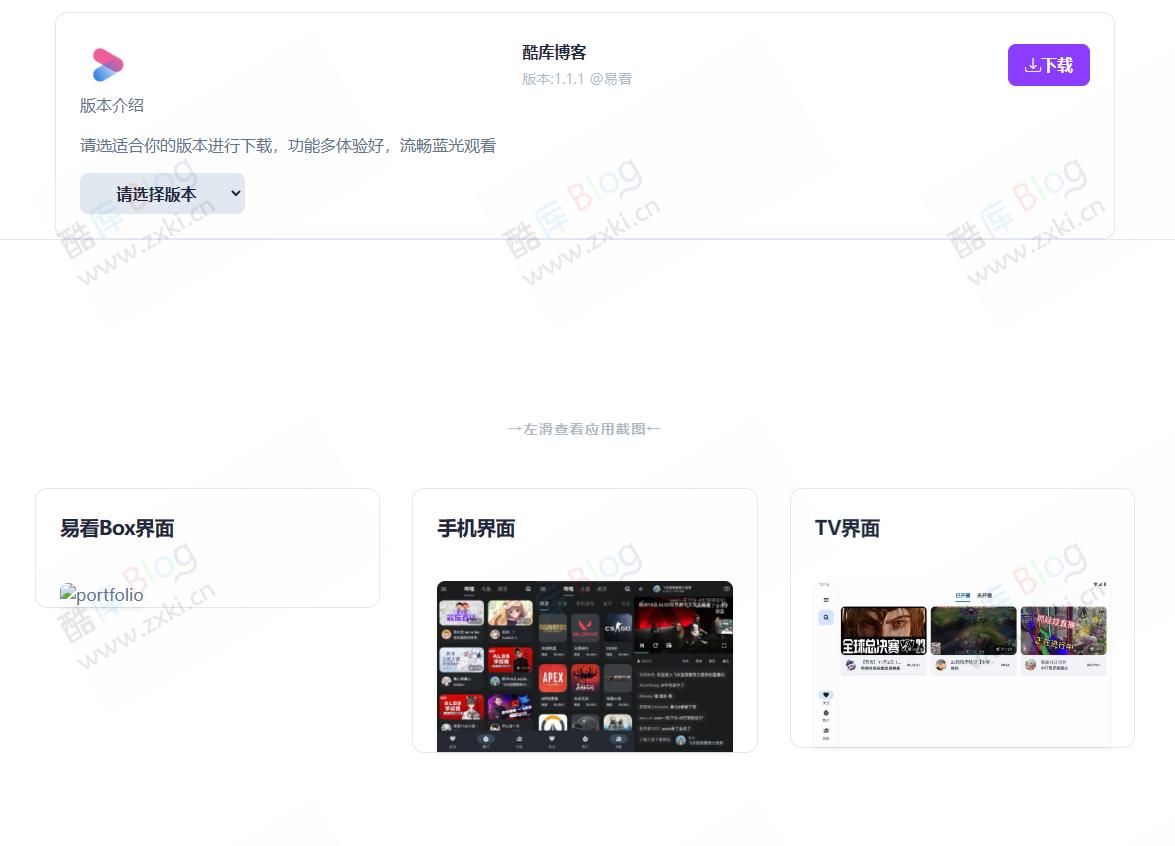Open the 请选择版本 version dropdown
Screen dimensions: 1175x846
pos(162,193)
